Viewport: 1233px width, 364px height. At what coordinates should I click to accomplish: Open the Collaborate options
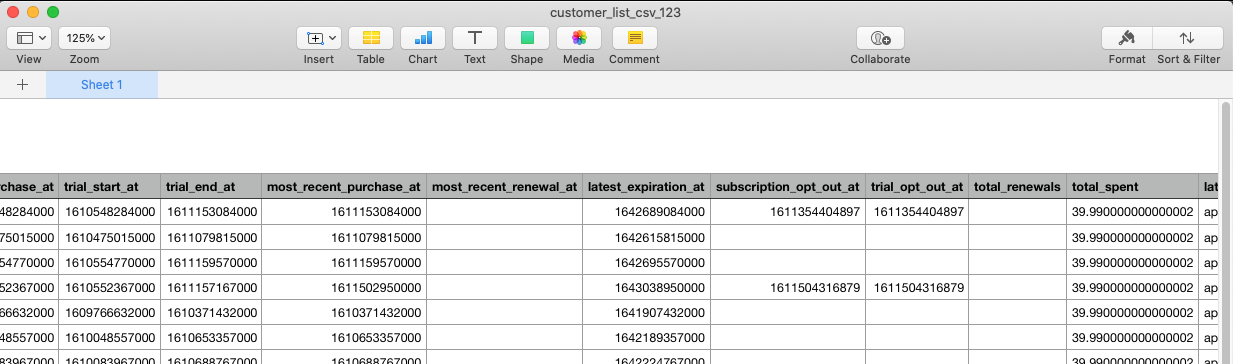[x=880, y=38]
